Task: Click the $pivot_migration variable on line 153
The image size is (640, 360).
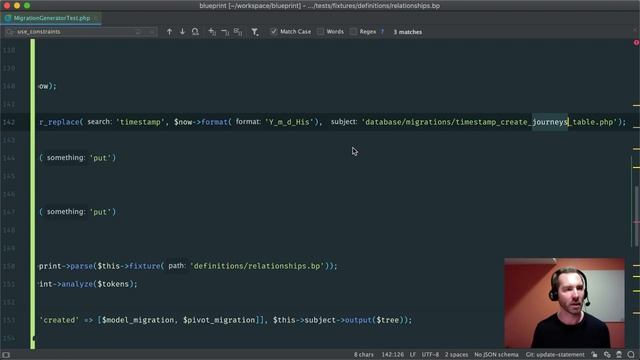Action: [x=219, y=320]
